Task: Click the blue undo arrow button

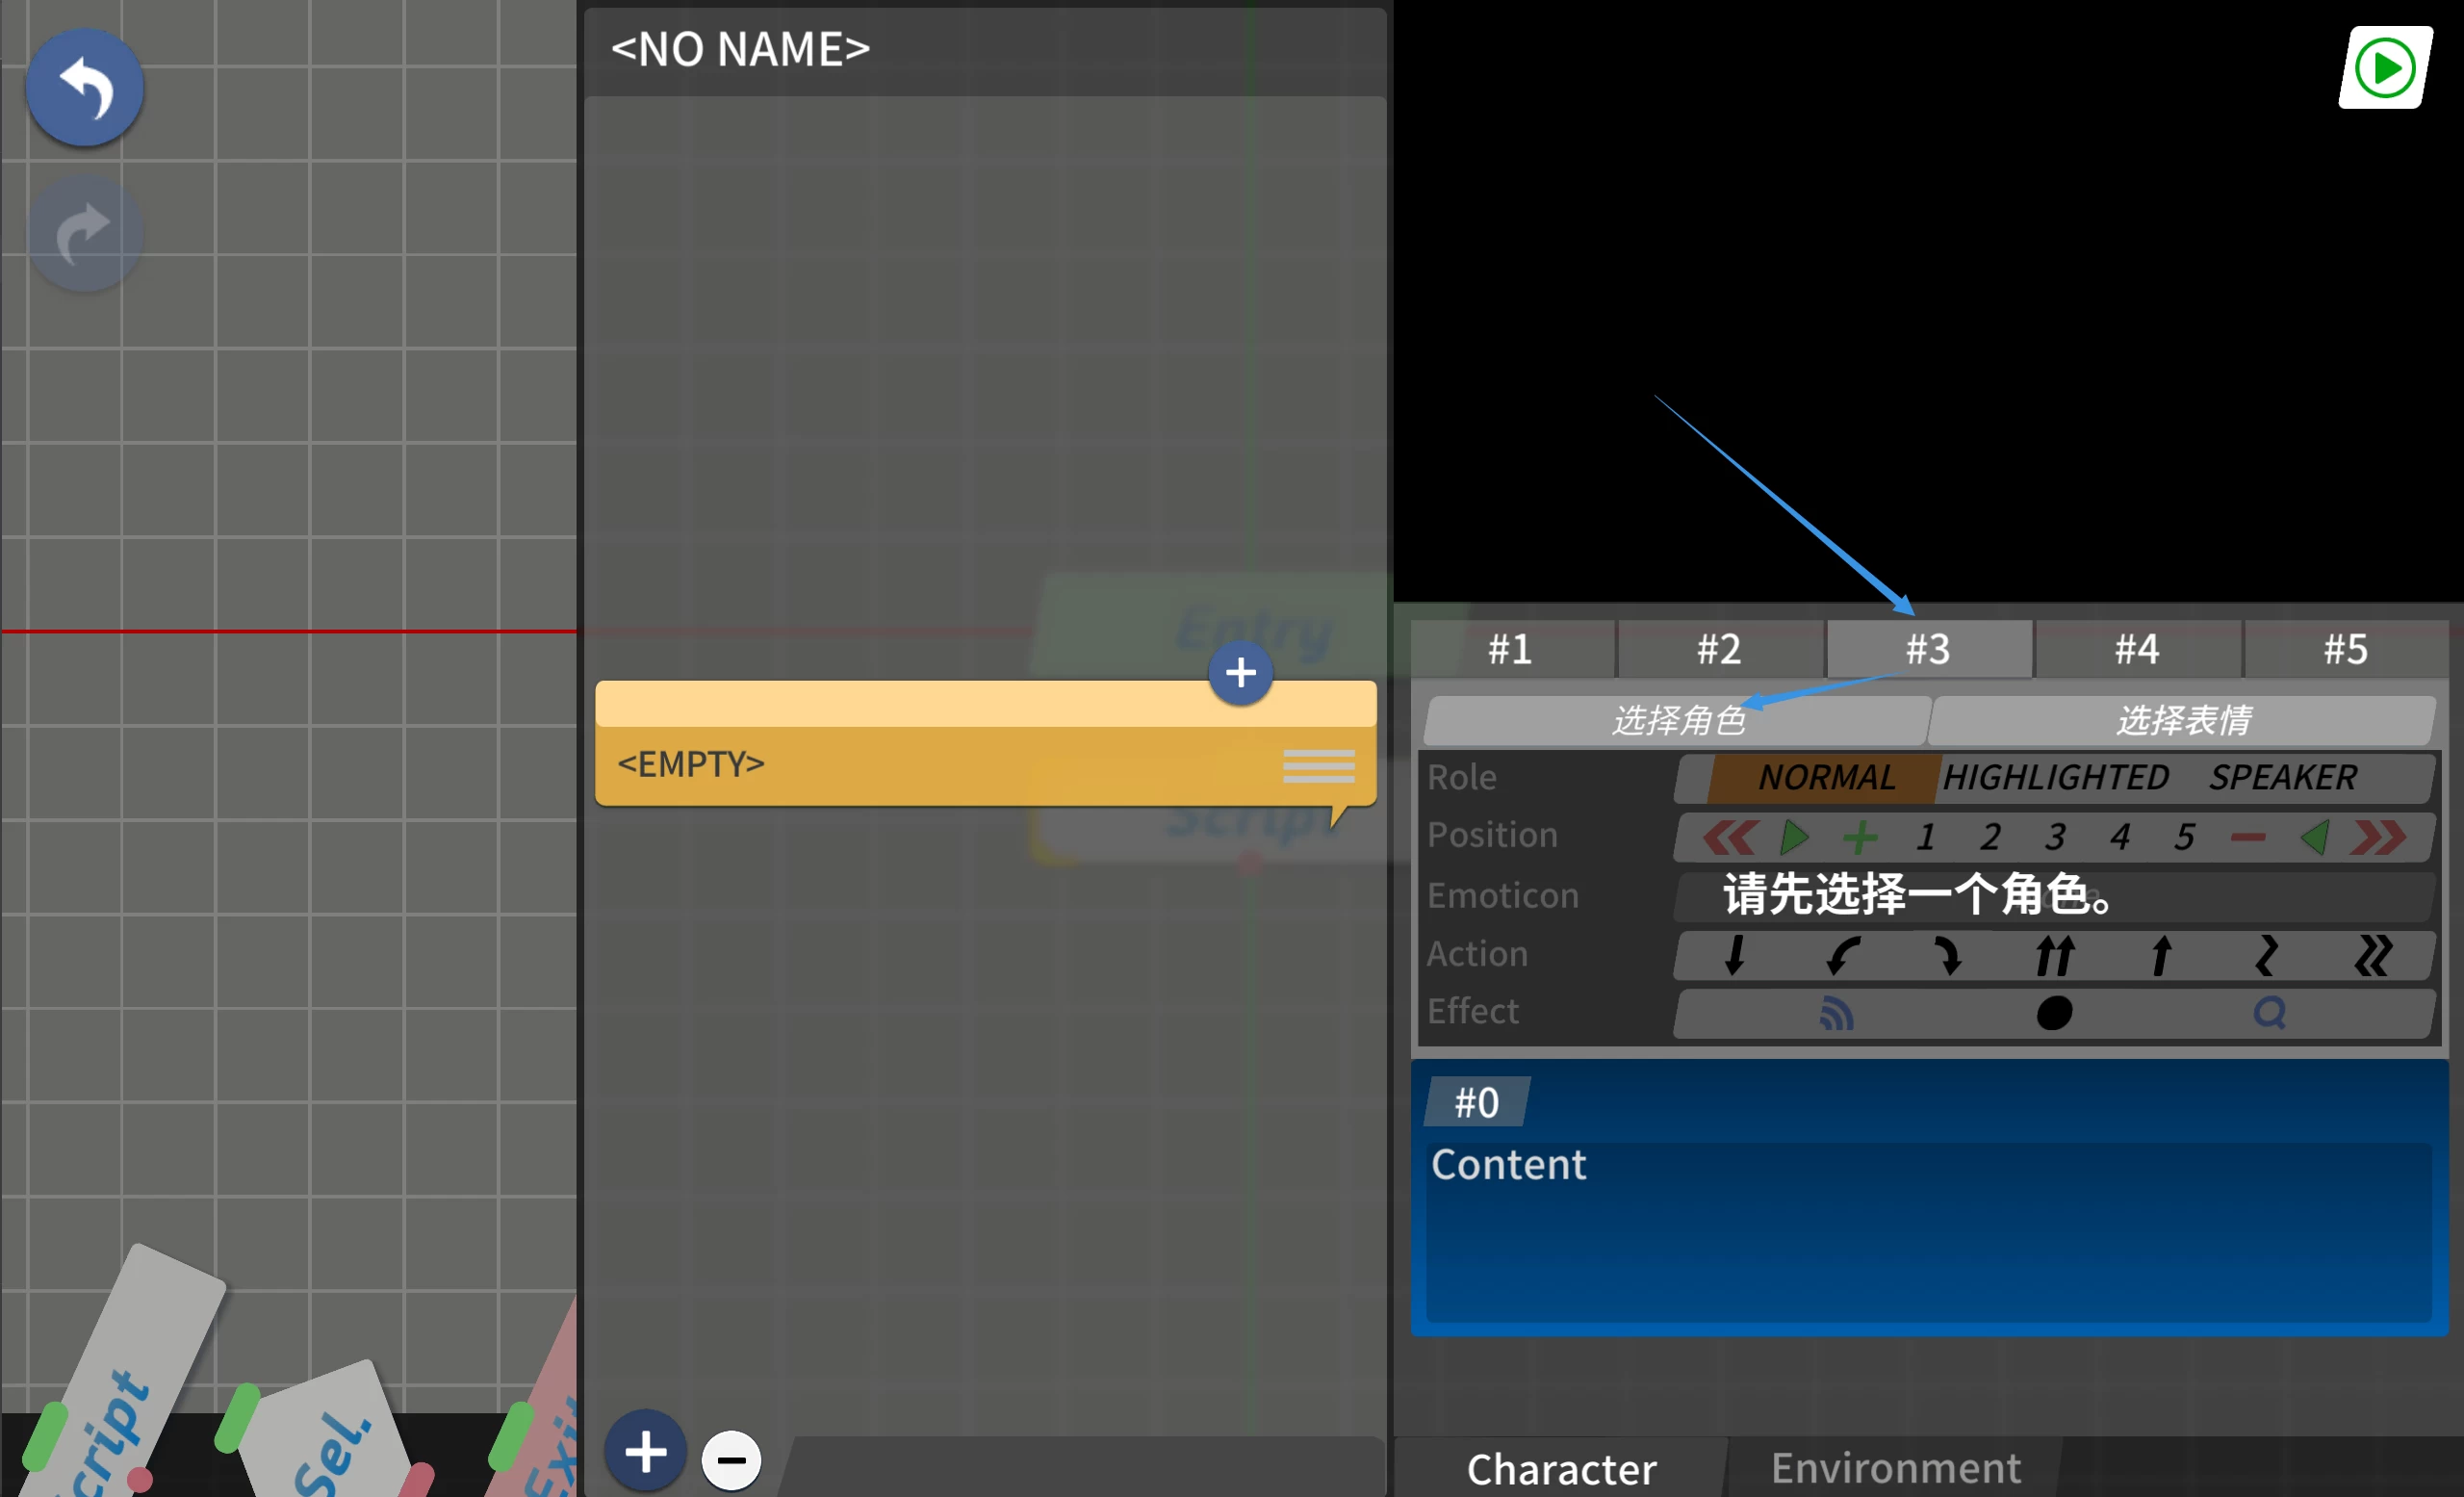Action: [x=85, y=88]
